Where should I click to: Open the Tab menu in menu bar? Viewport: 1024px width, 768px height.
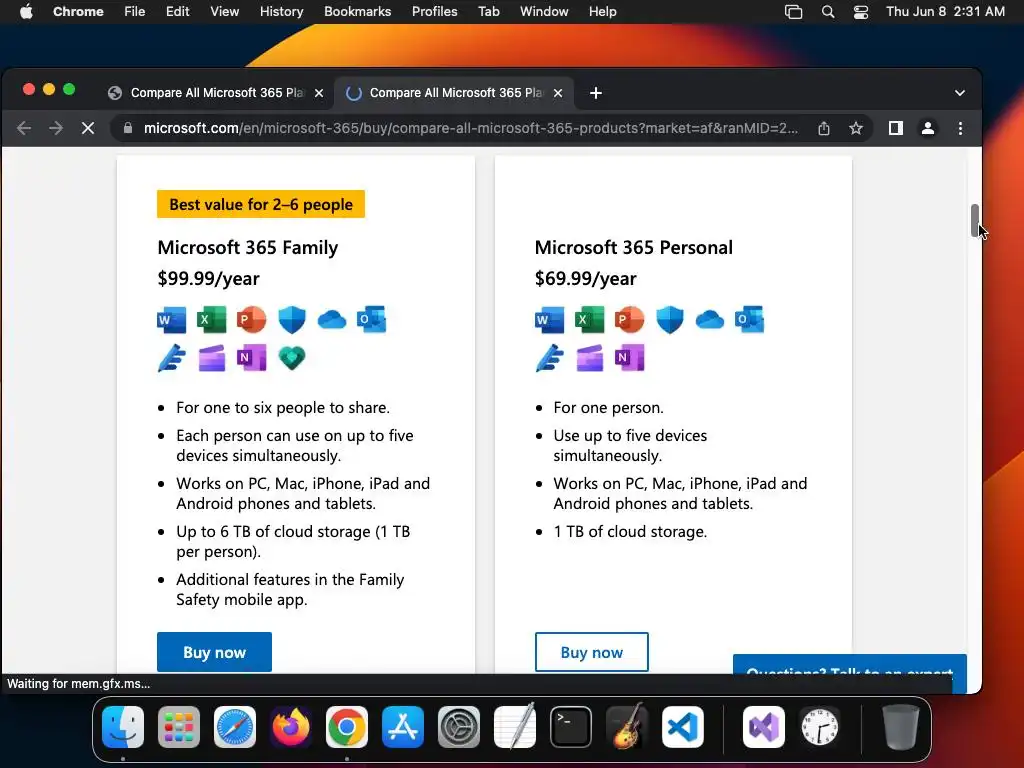click(x=488, y=12)
